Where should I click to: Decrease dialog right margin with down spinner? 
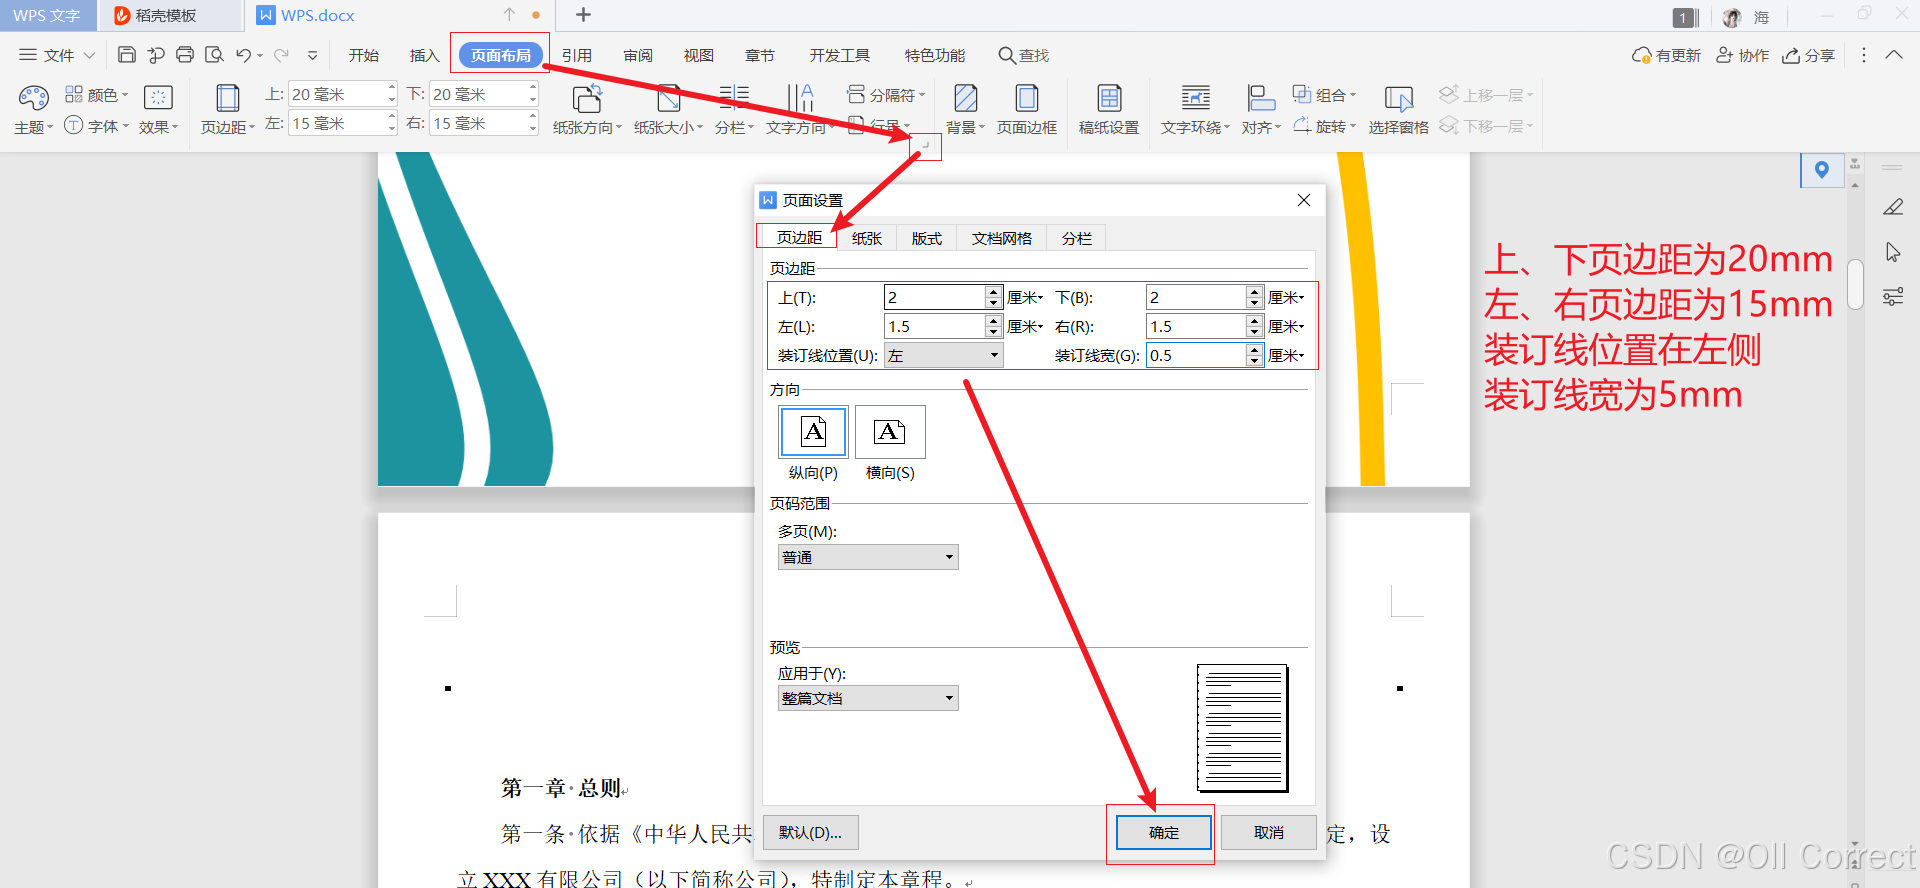click(1255, 332)
